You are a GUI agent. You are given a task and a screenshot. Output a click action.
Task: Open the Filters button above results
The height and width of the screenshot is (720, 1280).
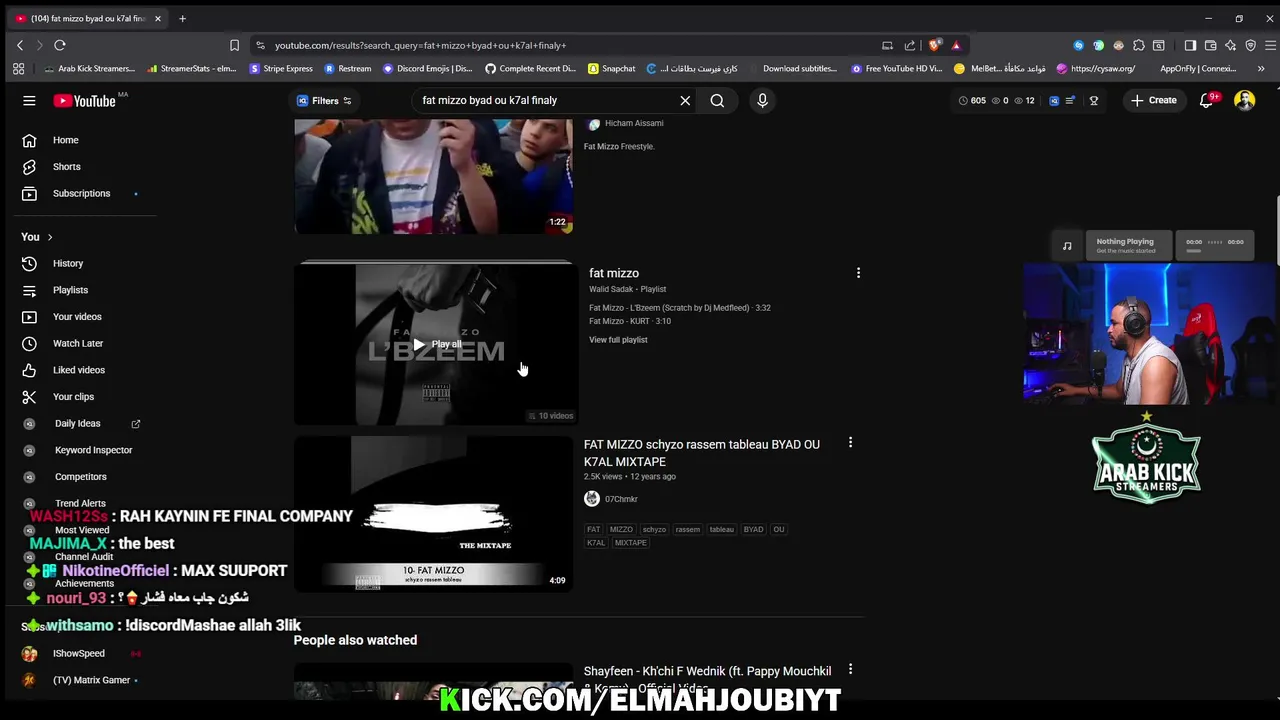coord(325,100)
